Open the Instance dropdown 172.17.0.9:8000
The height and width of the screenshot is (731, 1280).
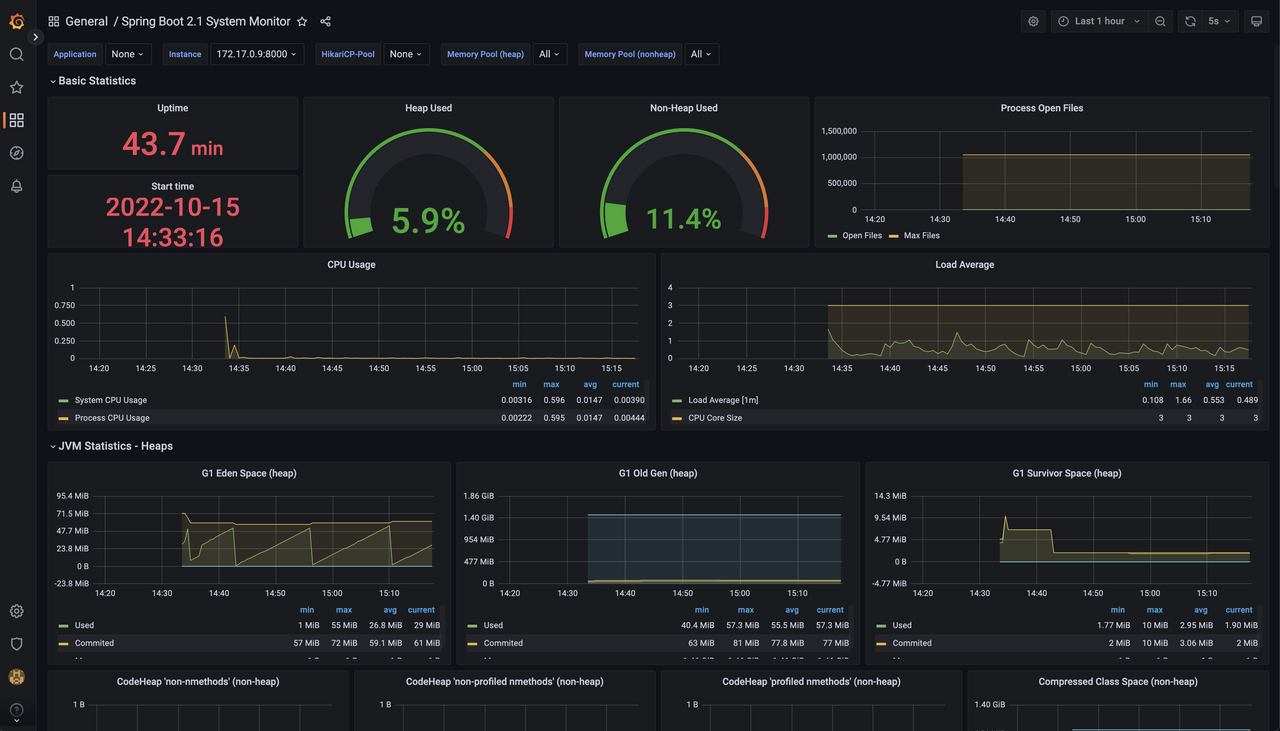[x=257, y=54]
